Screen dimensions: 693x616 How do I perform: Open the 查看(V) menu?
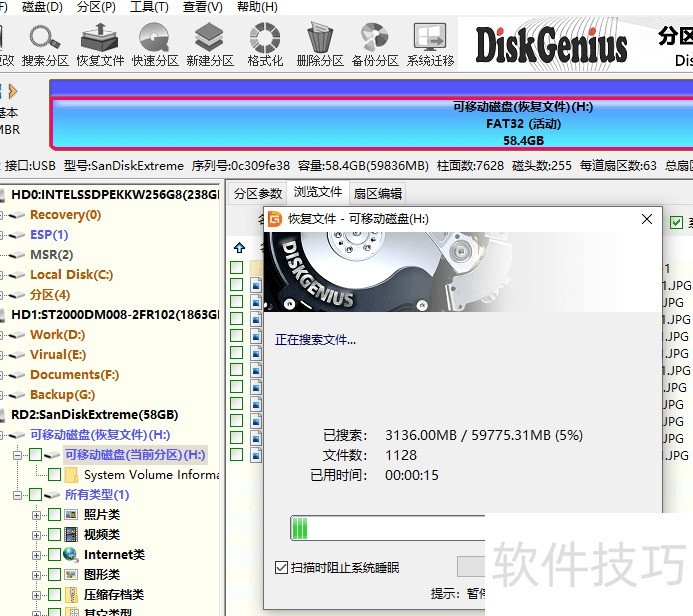[x=203, y=7]
